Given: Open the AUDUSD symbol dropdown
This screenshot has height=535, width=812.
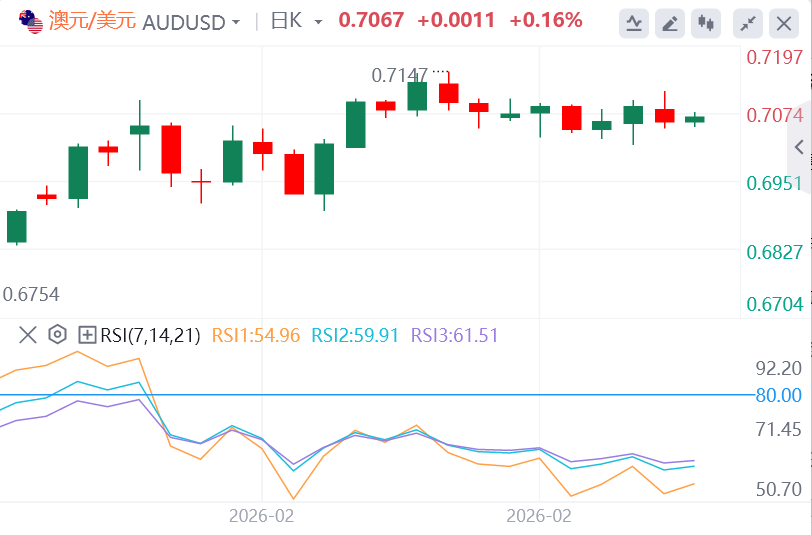Looking at the screenshot, I should 191,22.
